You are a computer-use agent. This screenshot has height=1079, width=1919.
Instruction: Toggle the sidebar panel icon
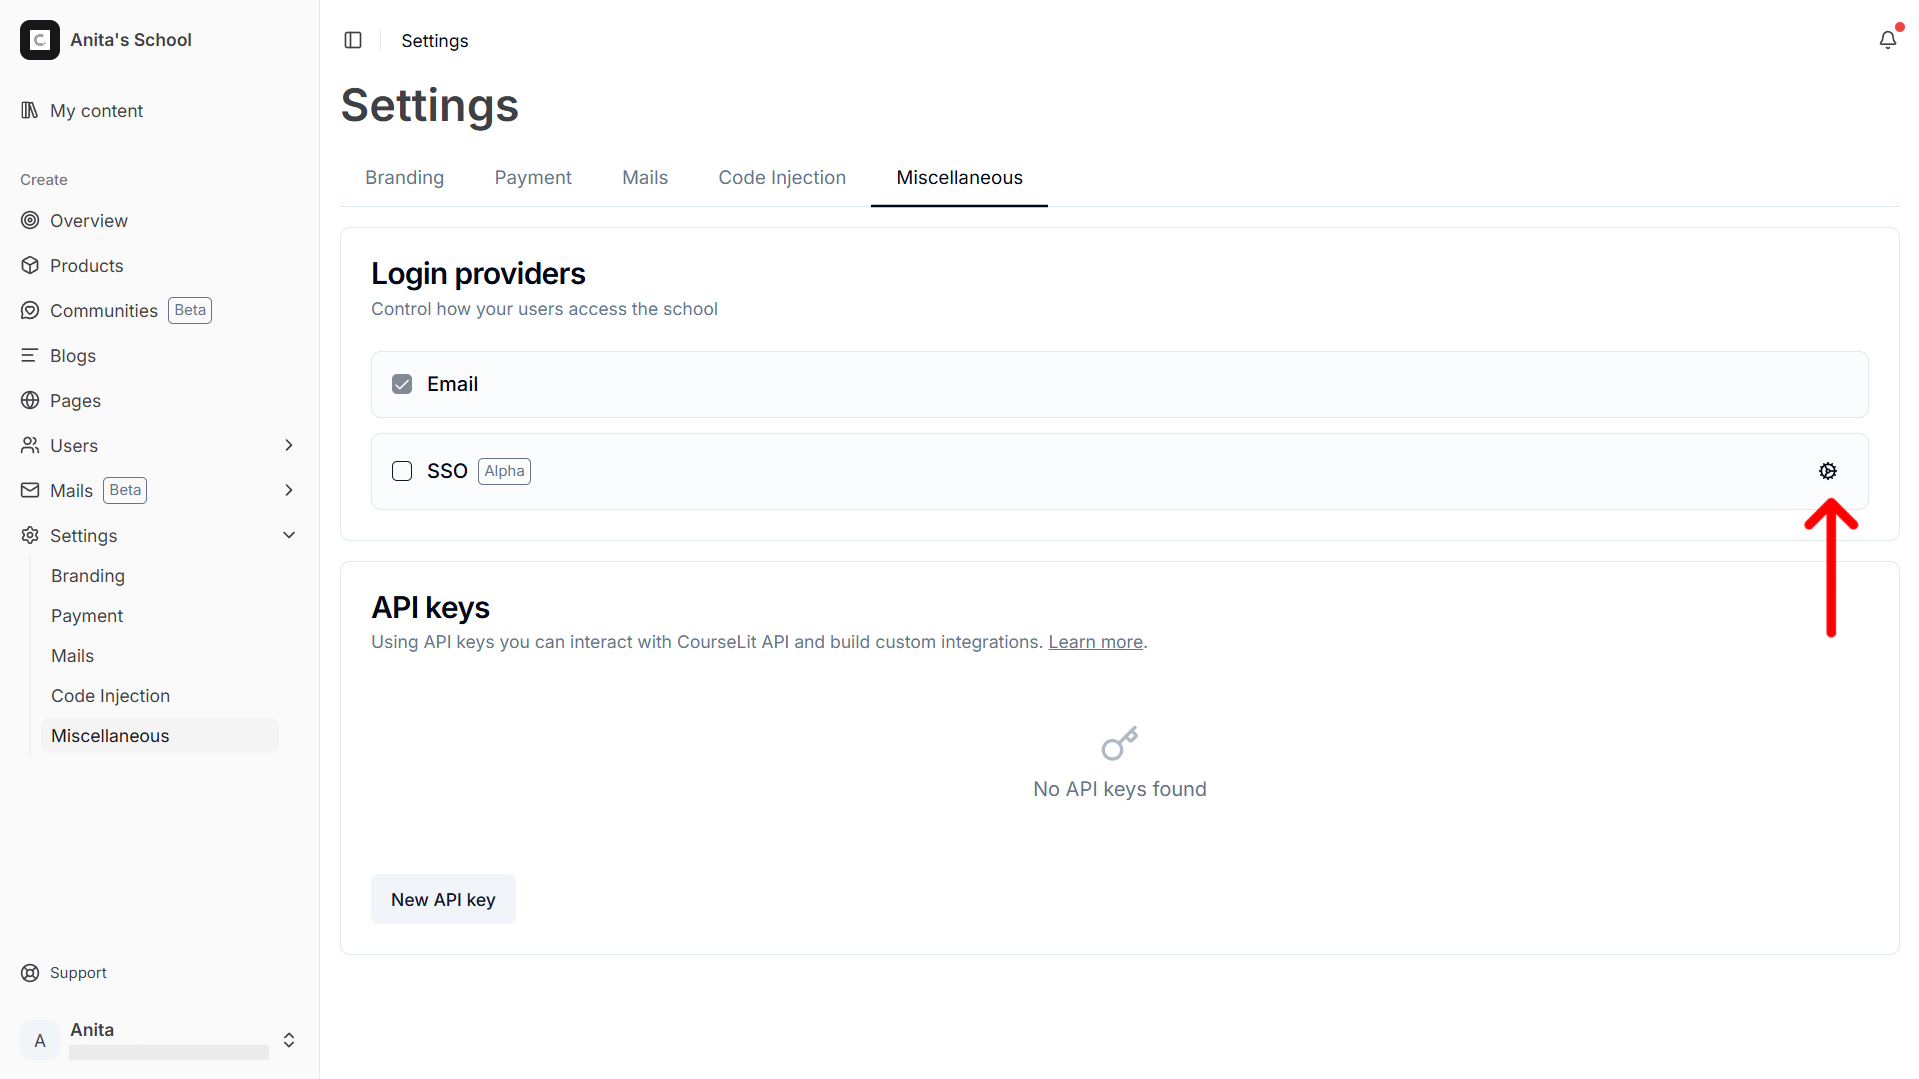click(x=353, y=40)
